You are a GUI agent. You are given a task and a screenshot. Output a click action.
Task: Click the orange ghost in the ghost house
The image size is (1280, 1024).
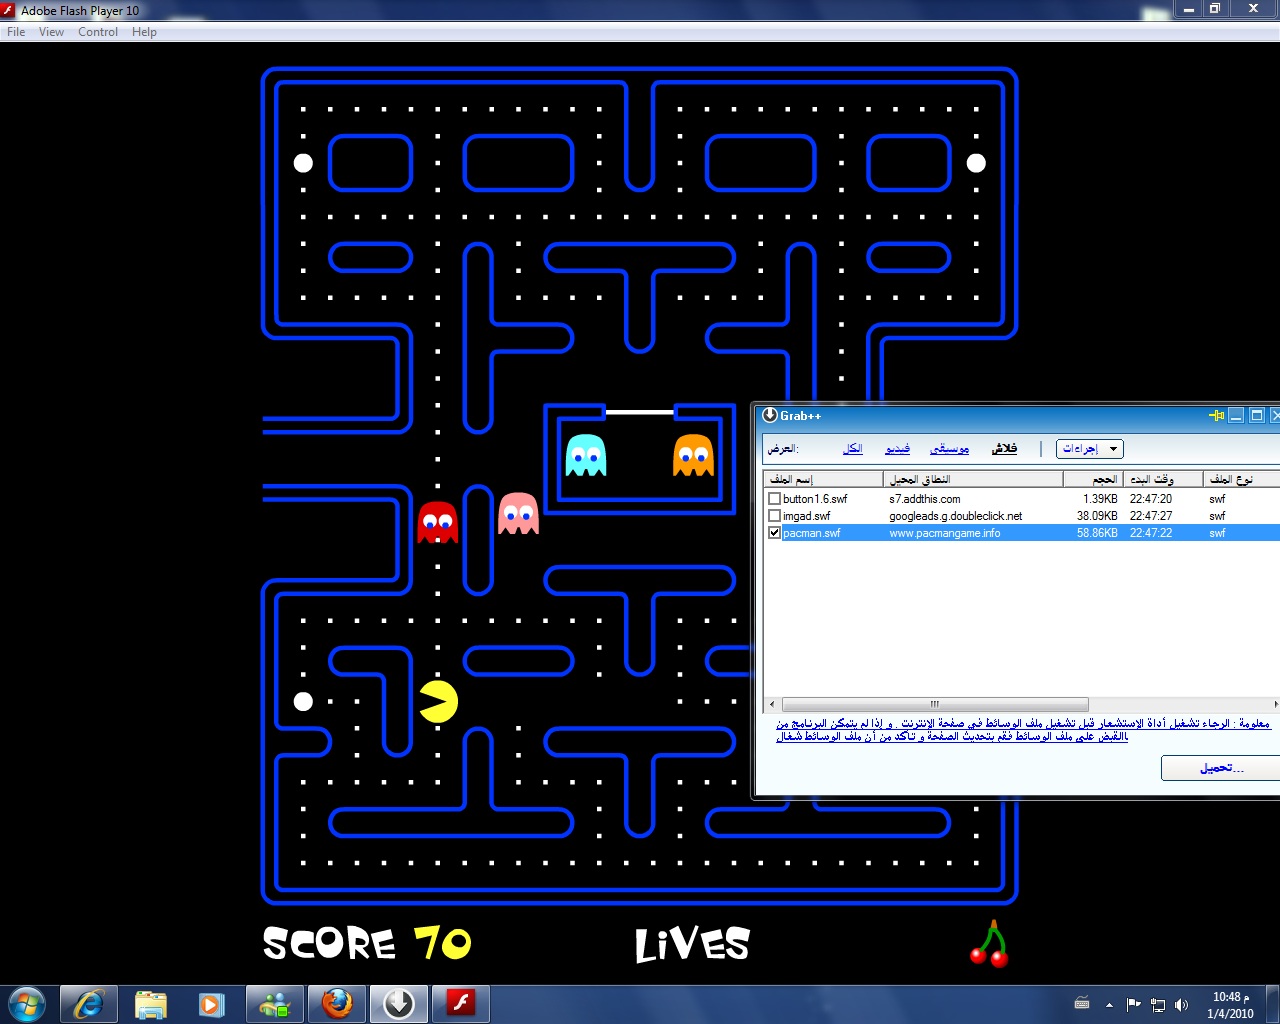point(694,455)
